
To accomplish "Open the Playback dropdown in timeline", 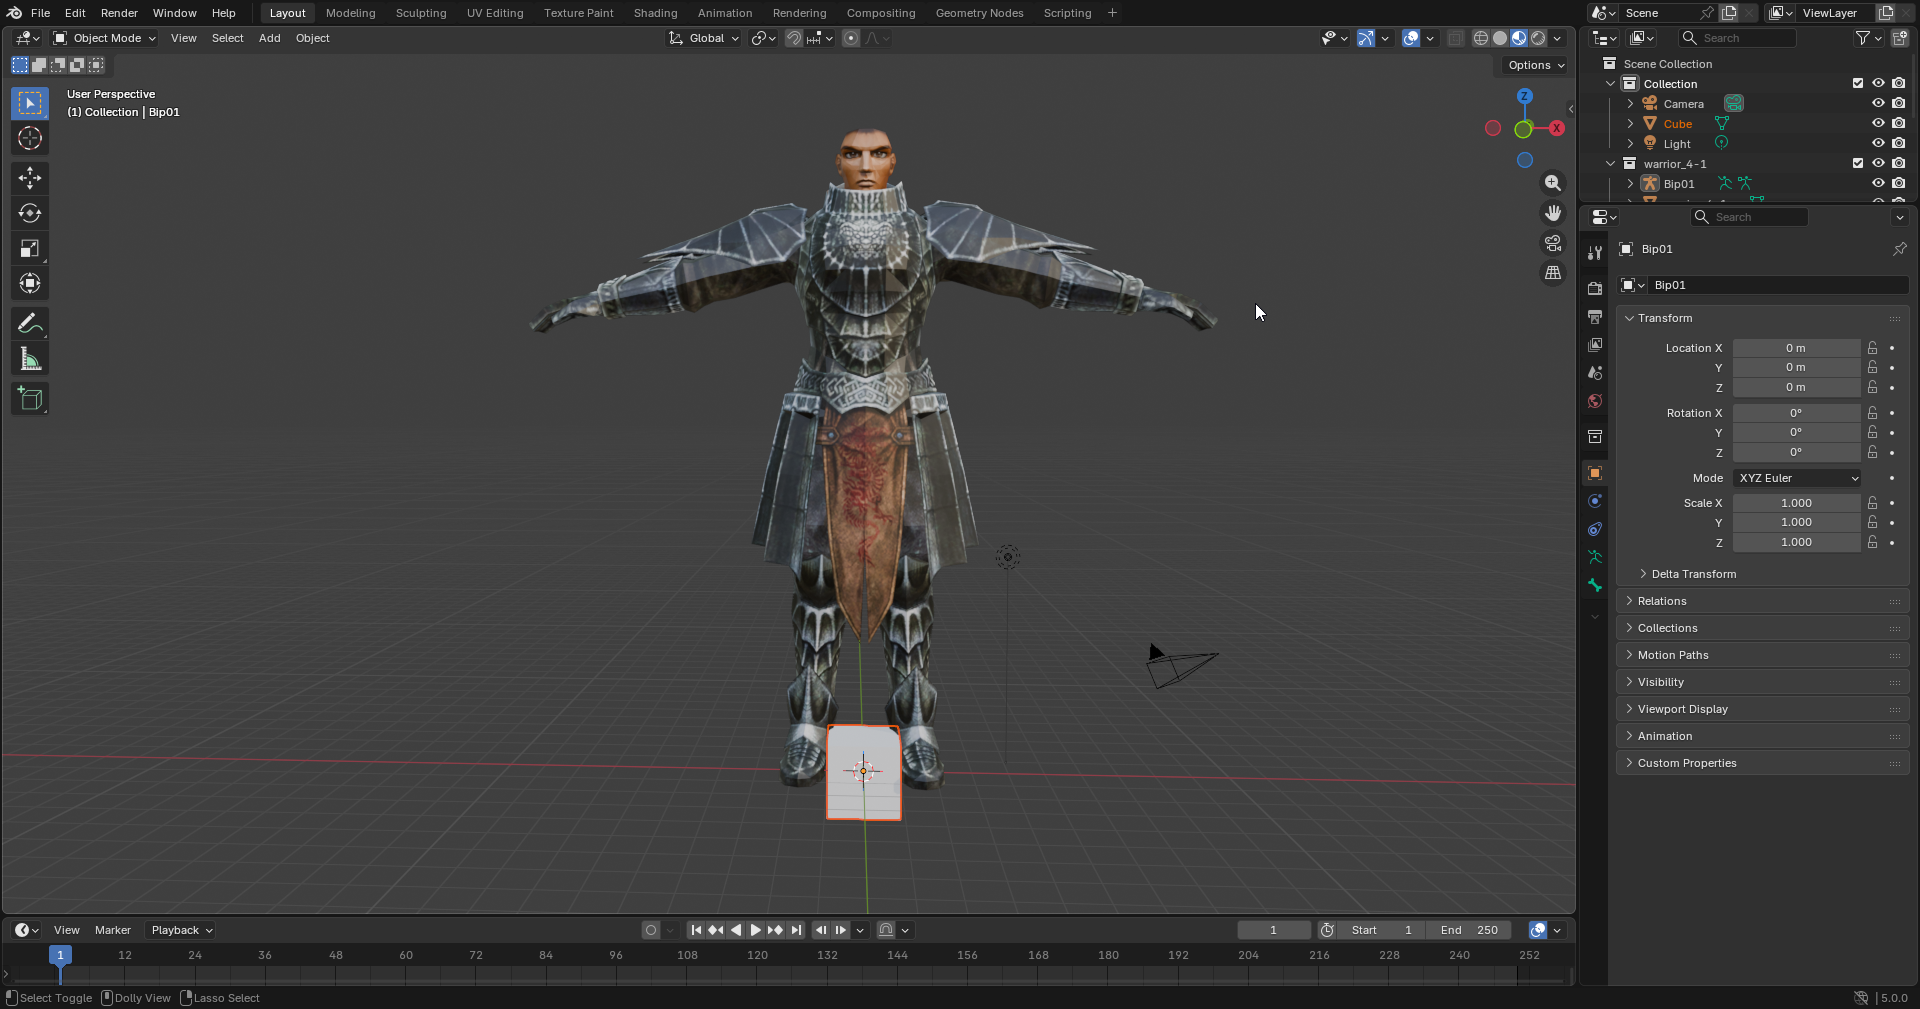I will (x=181, y=930).
